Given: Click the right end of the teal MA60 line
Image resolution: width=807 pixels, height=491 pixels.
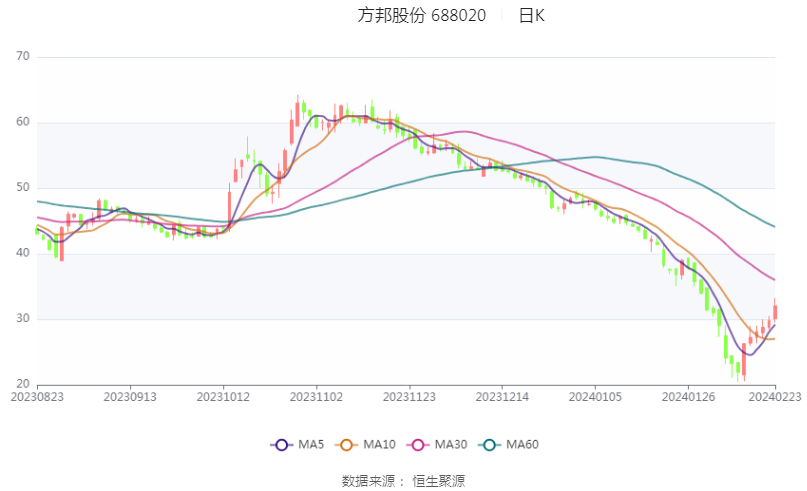Looking at the screenshot, I should 774,226.
